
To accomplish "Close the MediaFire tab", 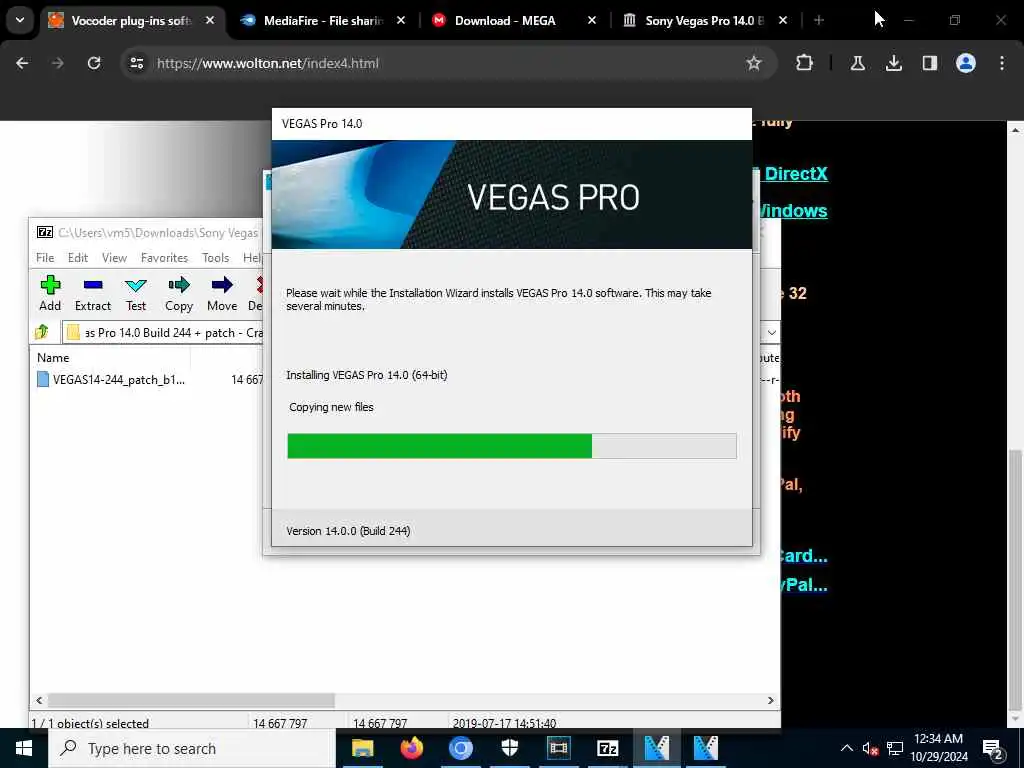I will pyautogui.click(x=401, y=21).
